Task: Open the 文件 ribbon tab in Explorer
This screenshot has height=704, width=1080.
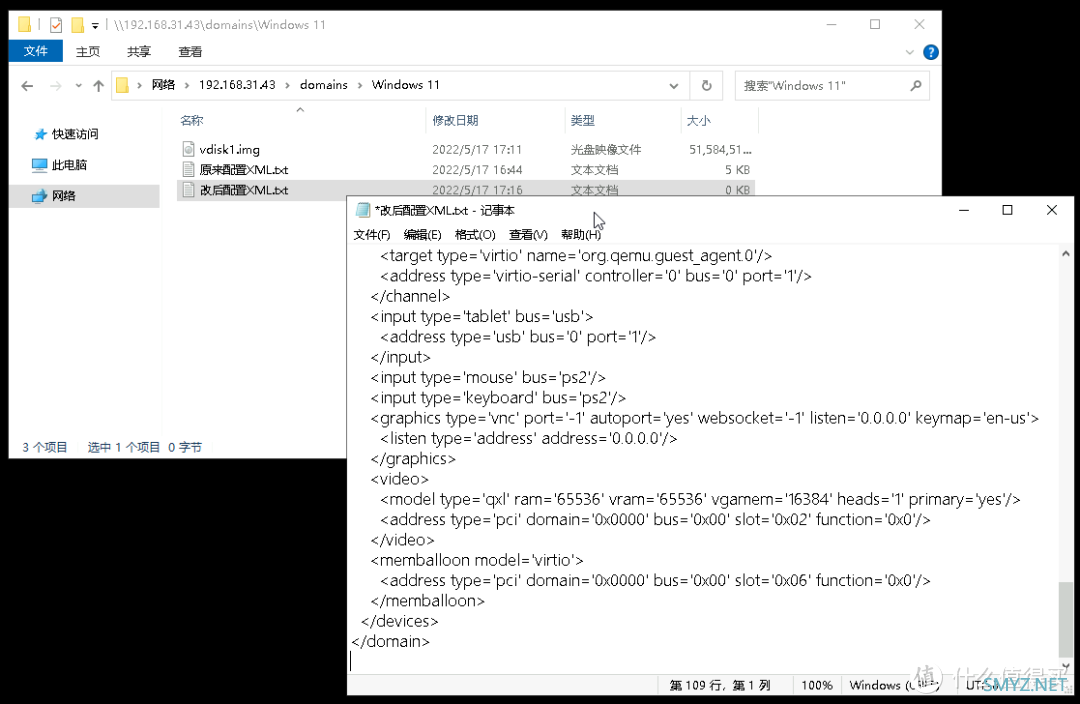Action: [35, 52]
